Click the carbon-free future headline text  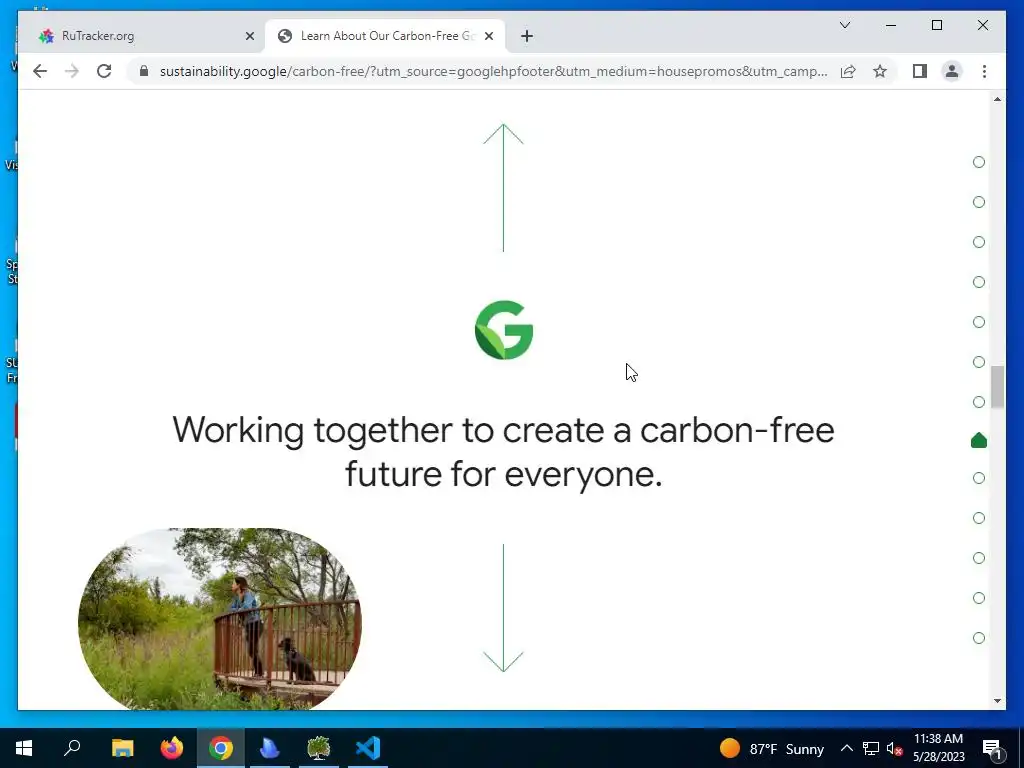tap(504, 452)
